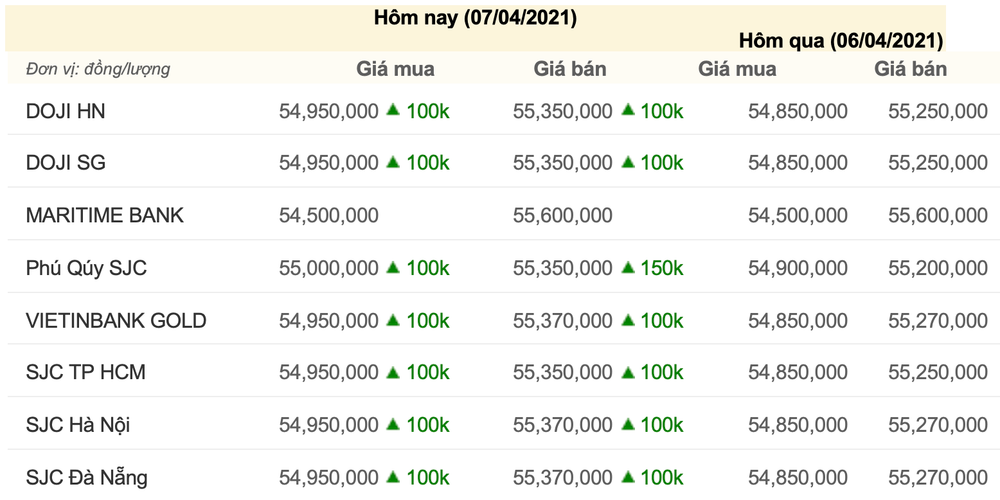Click SJC Đà Nẵng row label
The height and width of the screenshot is (500, 1000).
point(87,477)
